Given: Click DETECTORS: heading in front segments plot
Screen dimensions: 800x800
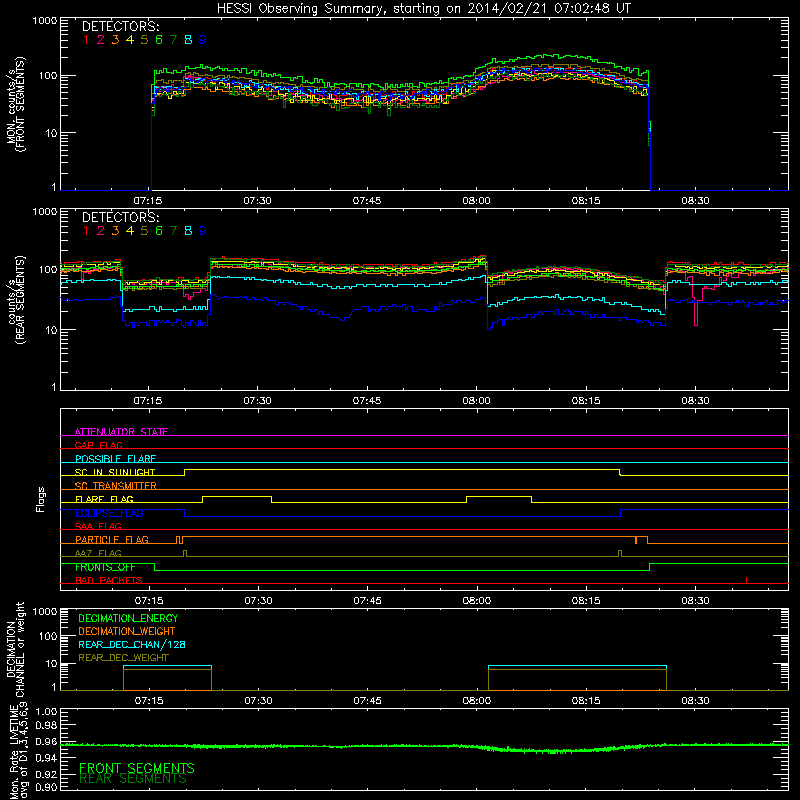Looking at the screenshot, I should coord(121,27).
